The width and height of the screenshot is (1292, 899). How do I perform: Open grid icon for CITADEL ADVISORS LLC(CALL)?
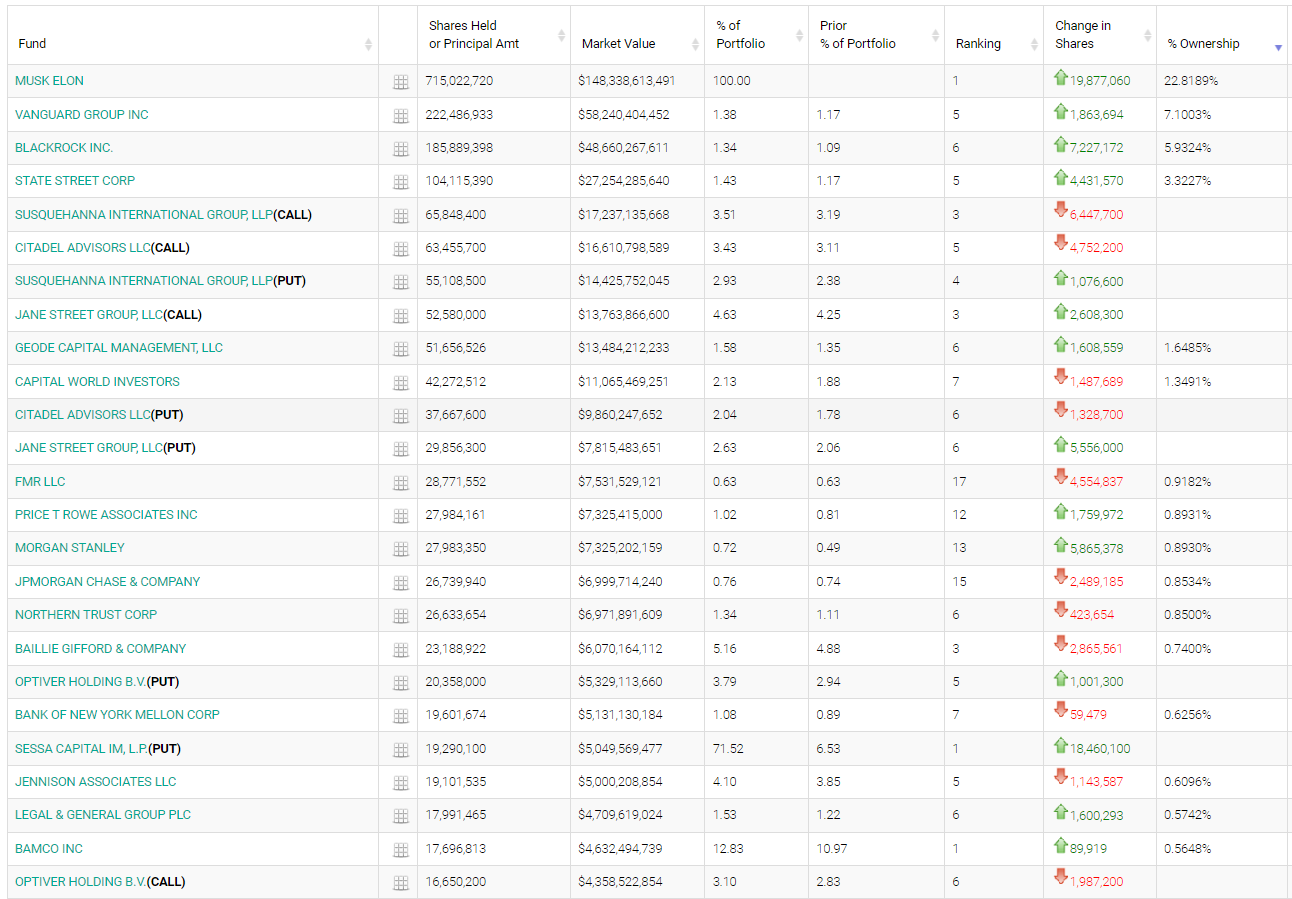401,249
